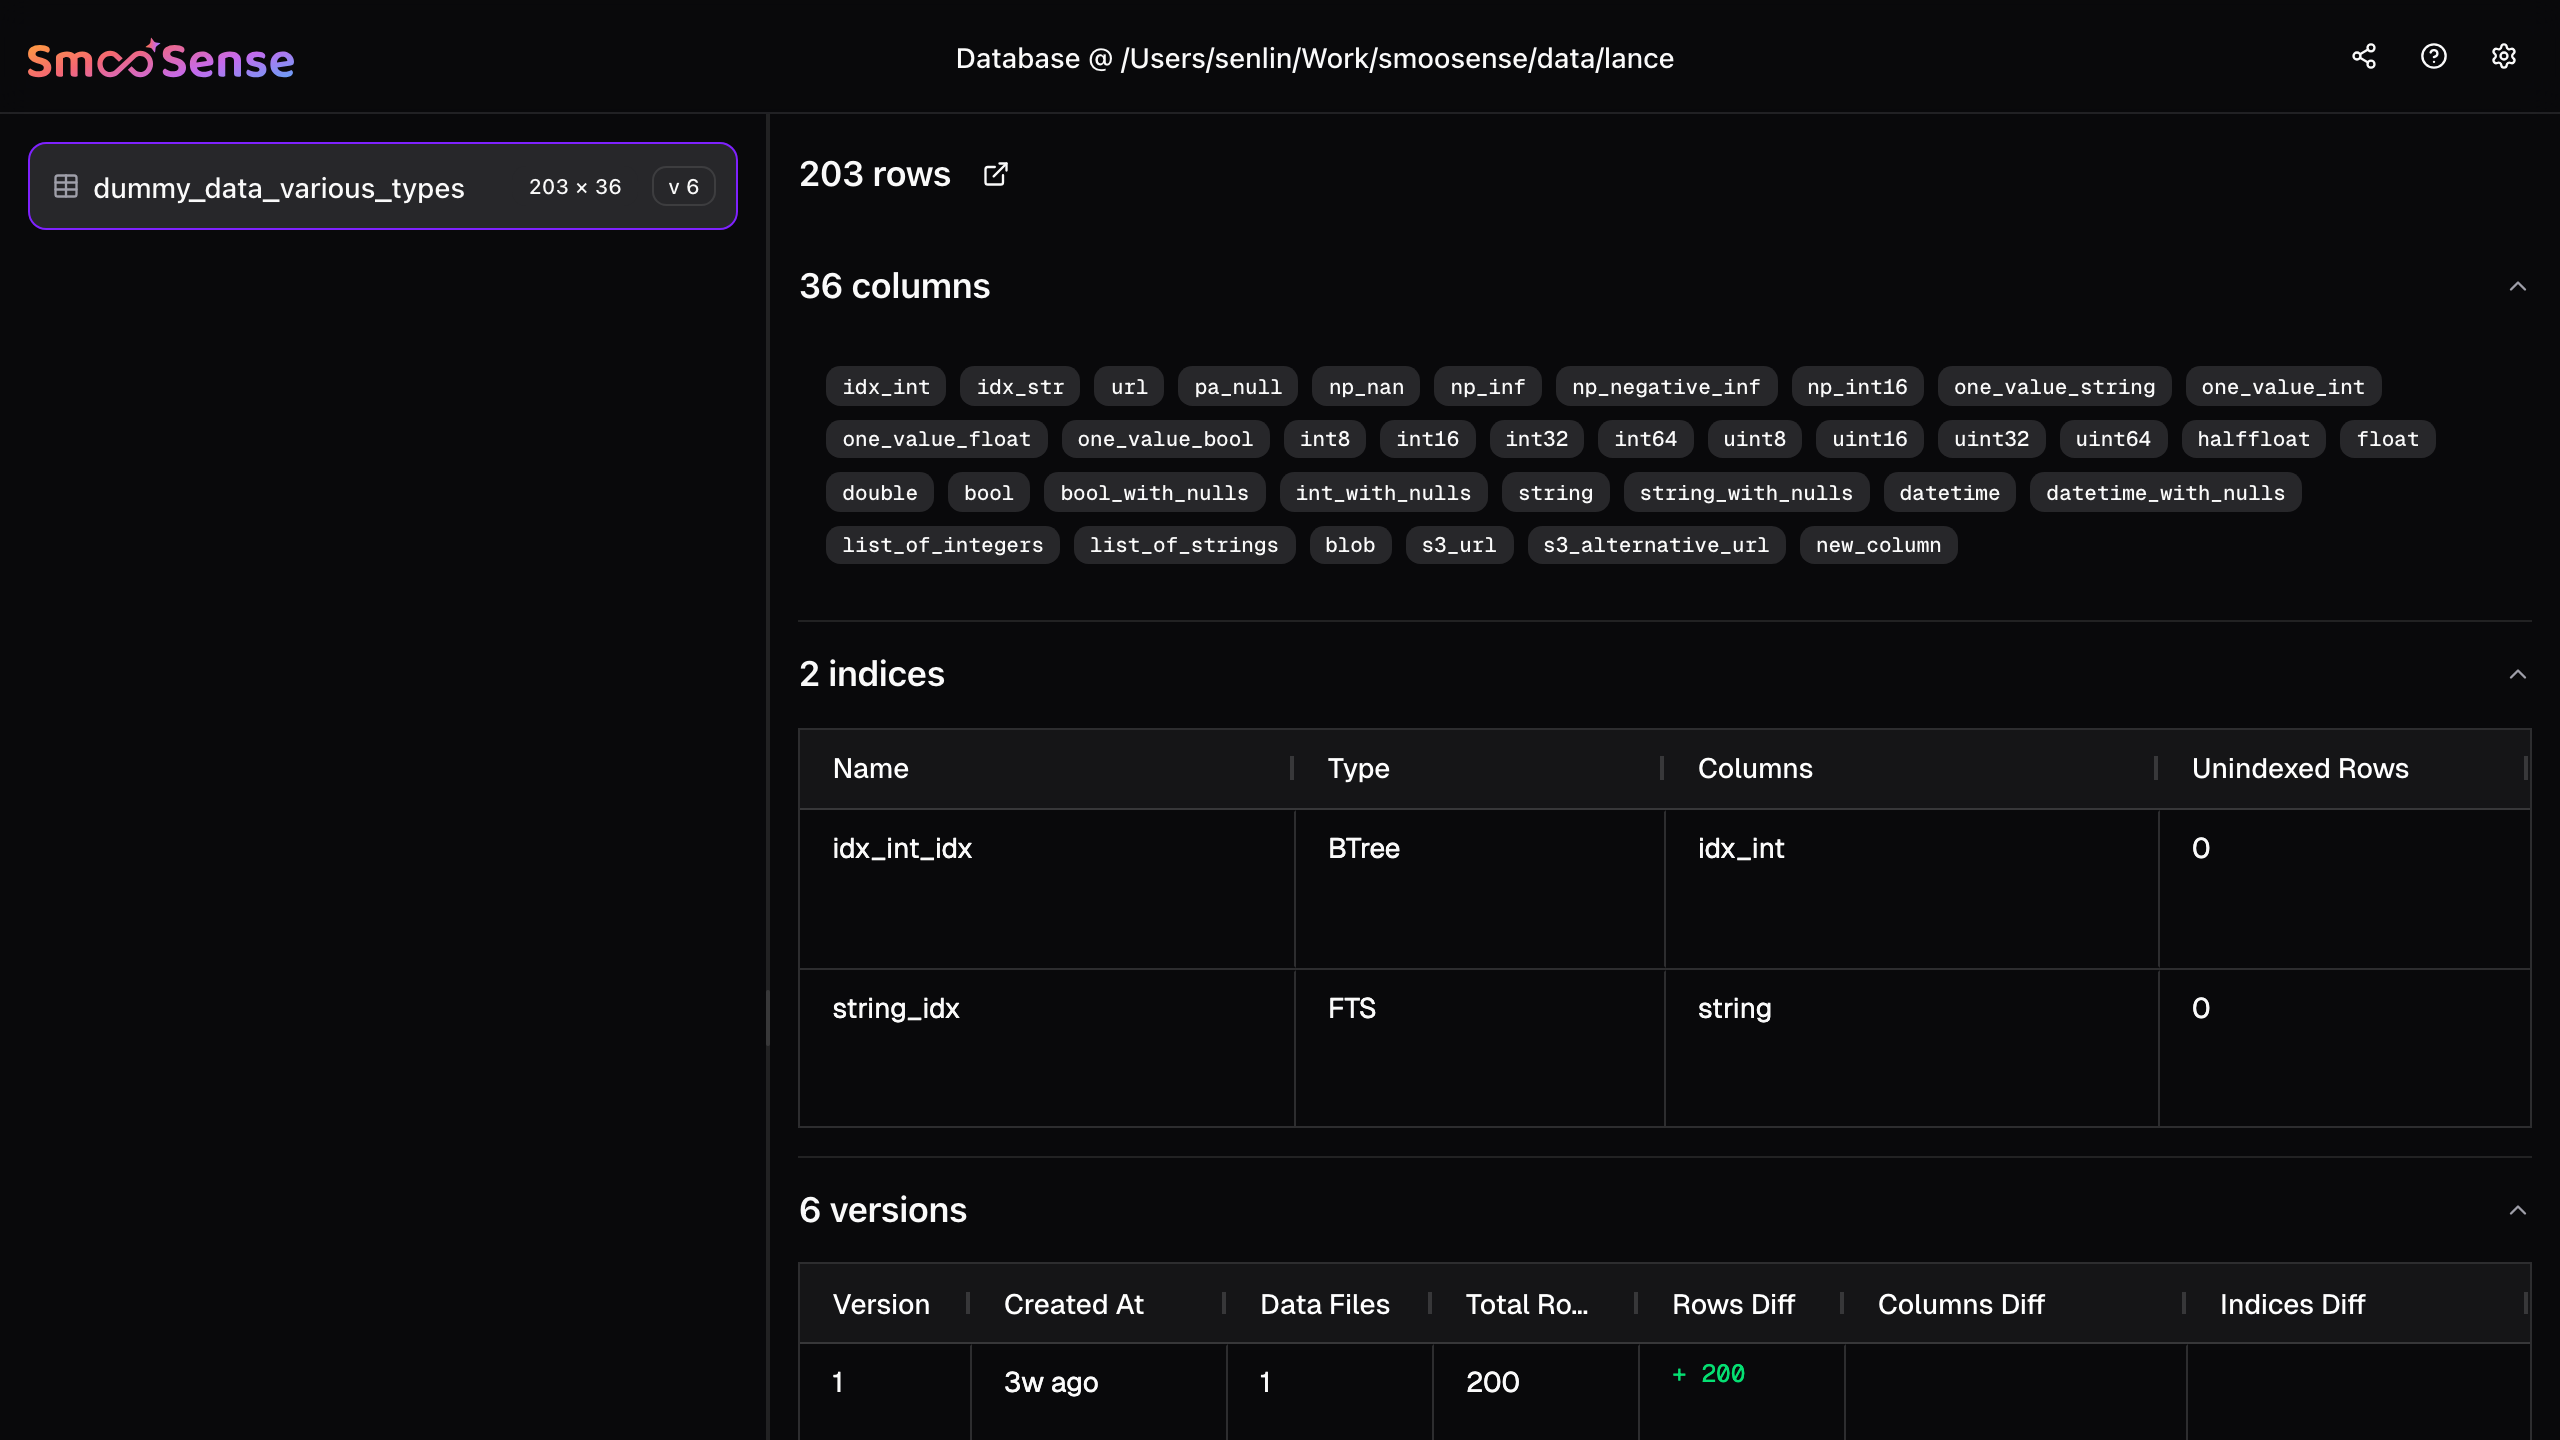Open the settings gear
The width and height of the screenshot is (2560, 1440).
pos(2503,56)
